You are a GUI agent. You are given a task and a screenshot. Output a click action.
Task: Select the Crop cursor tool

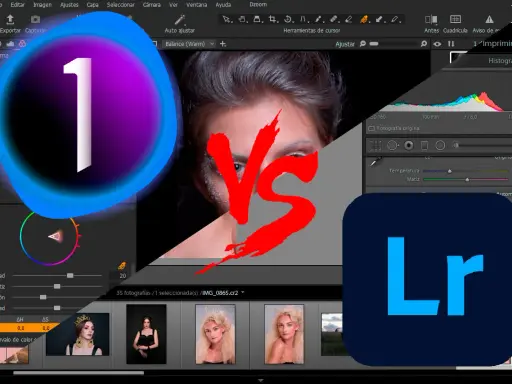coord(273,20)
